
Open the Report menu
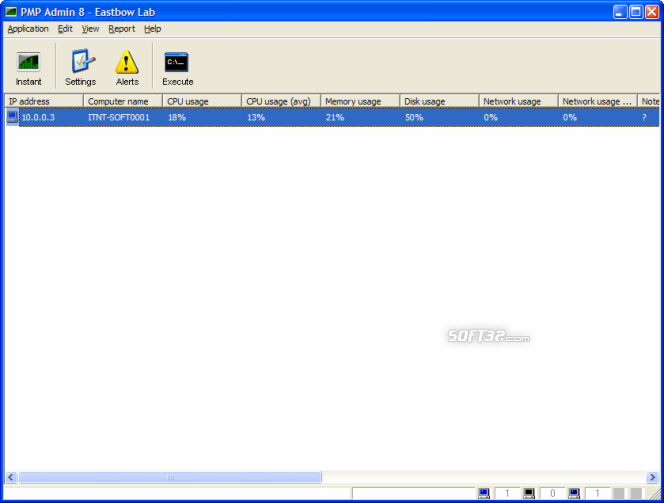tap(122, 29)
